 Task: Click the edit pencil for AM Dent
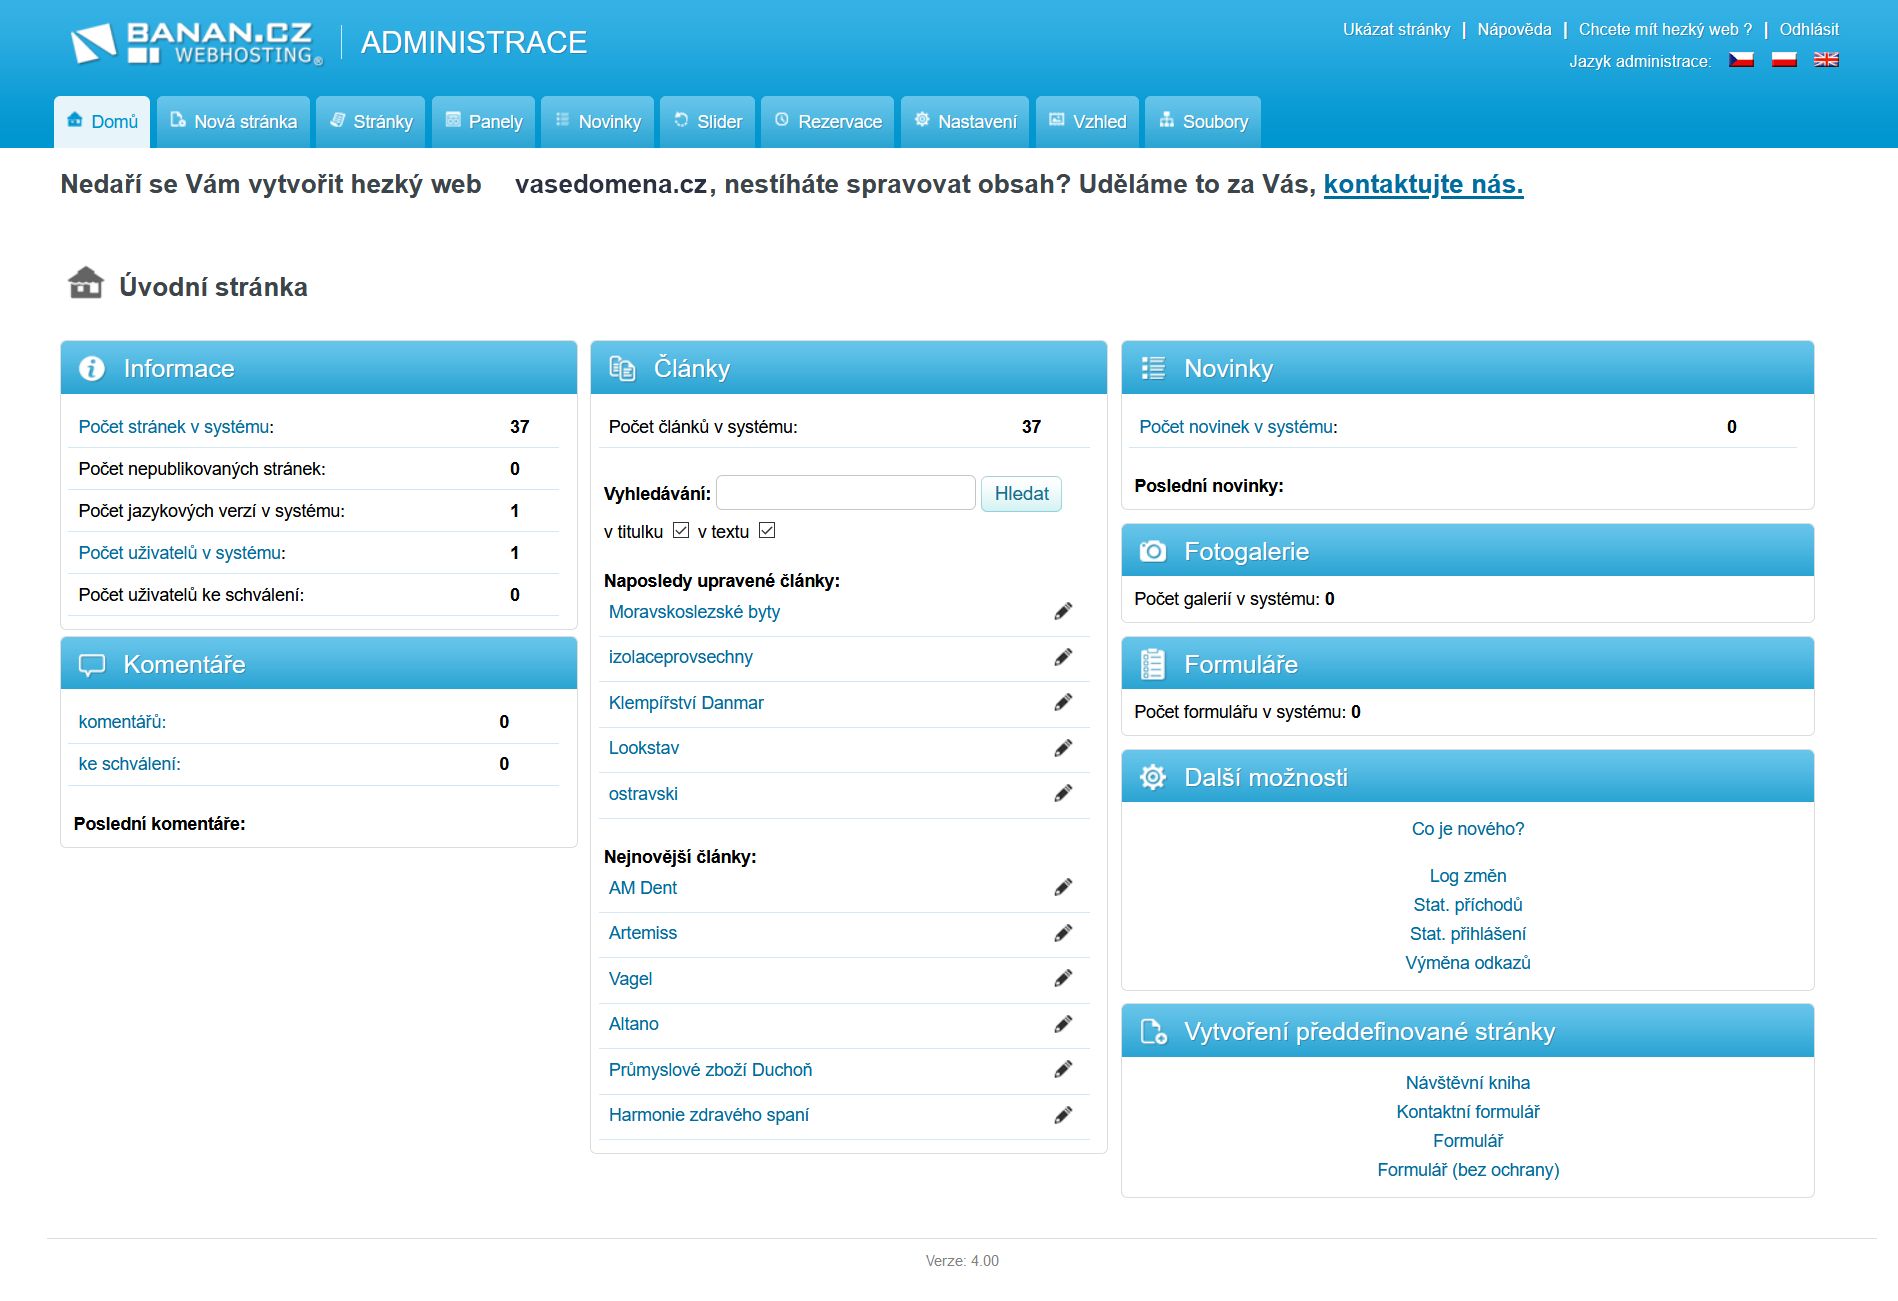click(x=1063, y=888)
